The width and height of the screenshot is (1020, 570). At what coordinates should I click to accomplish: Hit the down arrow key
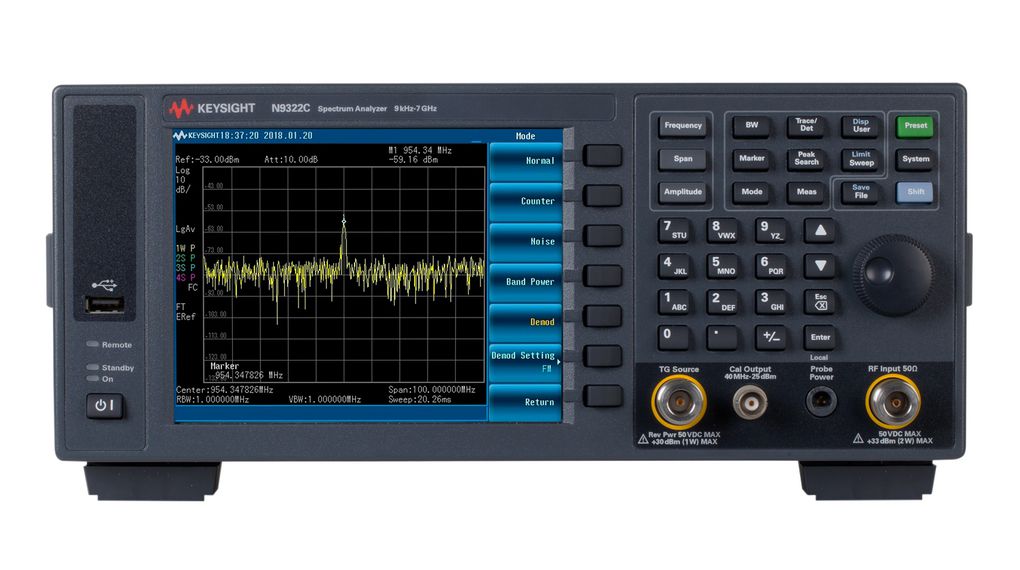click(x=820, y=266)
